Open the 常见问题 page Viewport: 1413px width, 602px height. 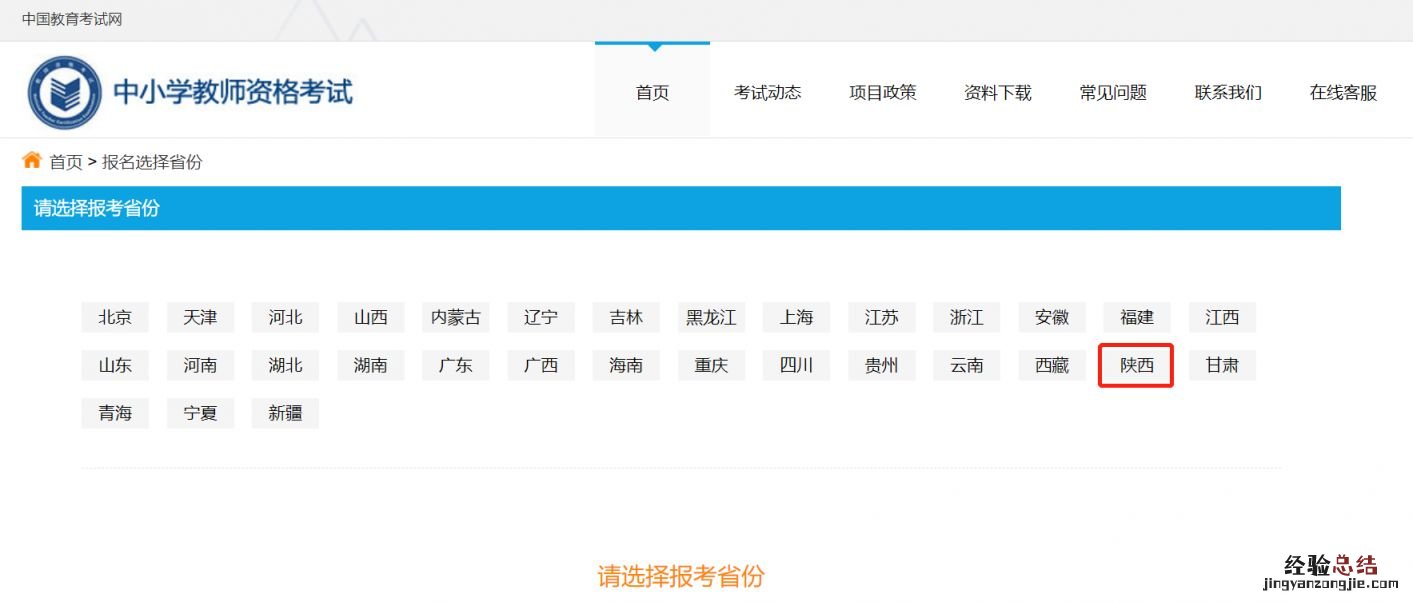coord(1112,93)
